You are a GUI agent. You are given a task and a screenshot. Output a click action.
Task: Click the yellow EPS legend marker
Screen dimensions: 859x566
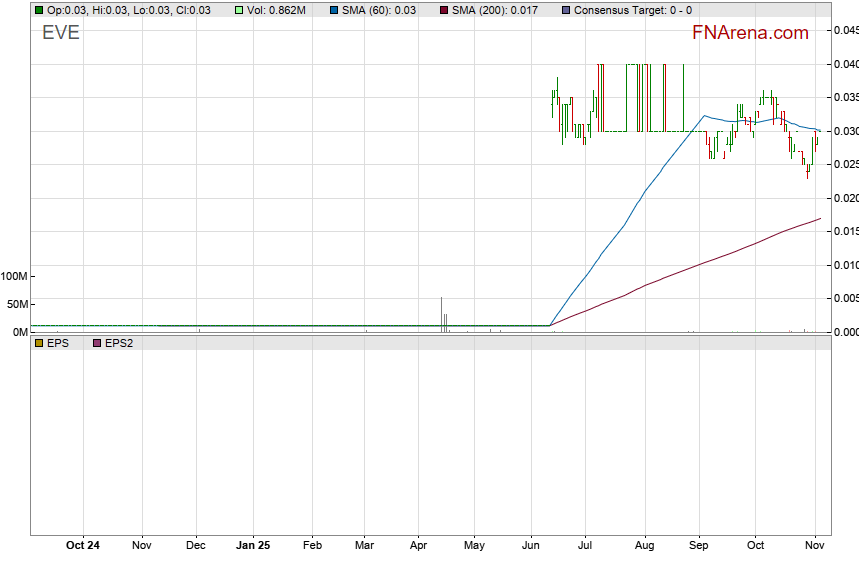click(x=38, y=343)
